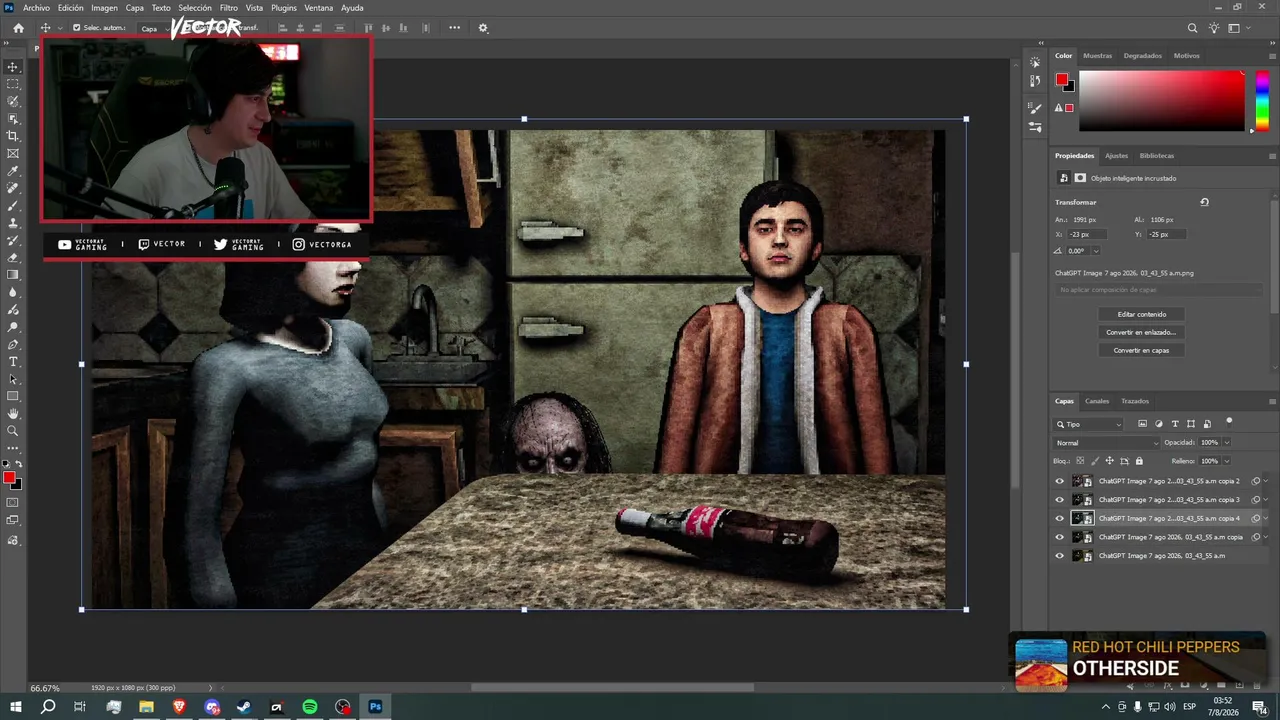This screenshot has width=1280, height=720.
Task: Open the Capa auto-select dropdown
Action: click(152, 28)
